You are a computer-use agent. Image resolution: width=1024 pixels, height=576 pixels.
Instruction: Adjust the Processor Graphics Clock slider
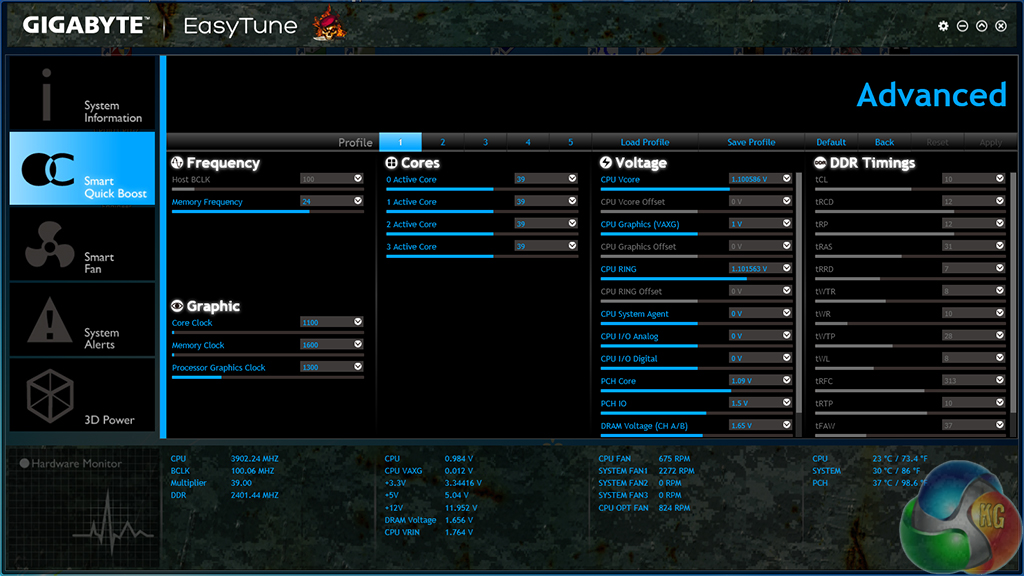(x=268, y=377)
